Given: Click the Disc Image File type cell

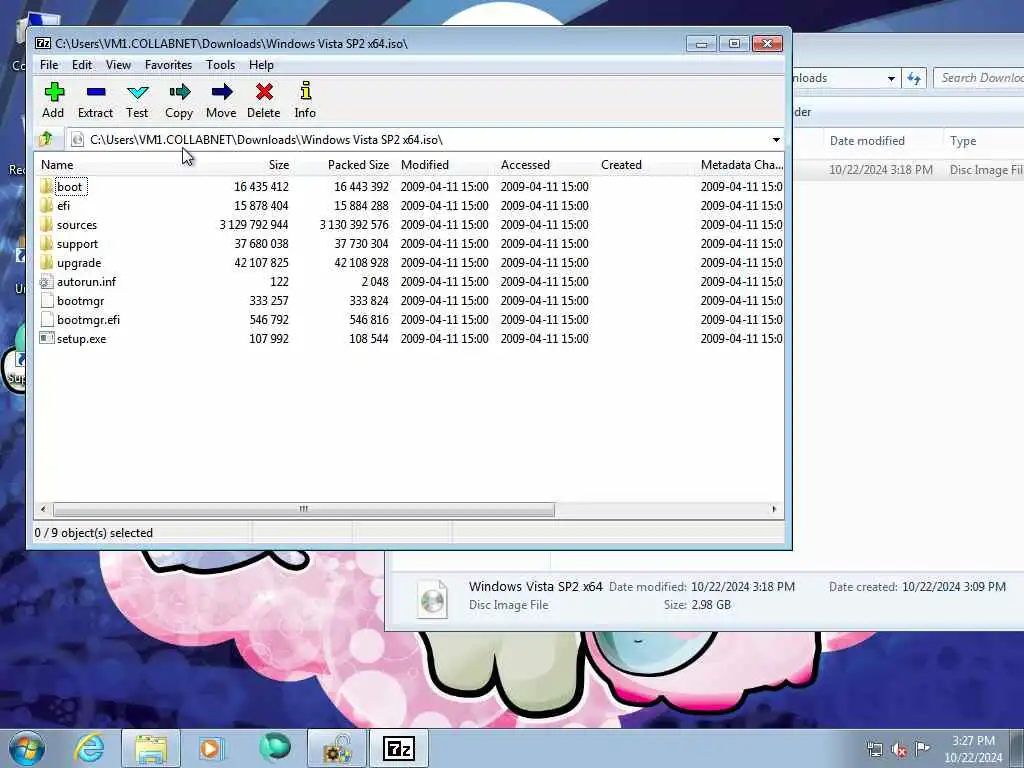Looking at the screenshot, I should pyautogui.click(x=986, y=170).
